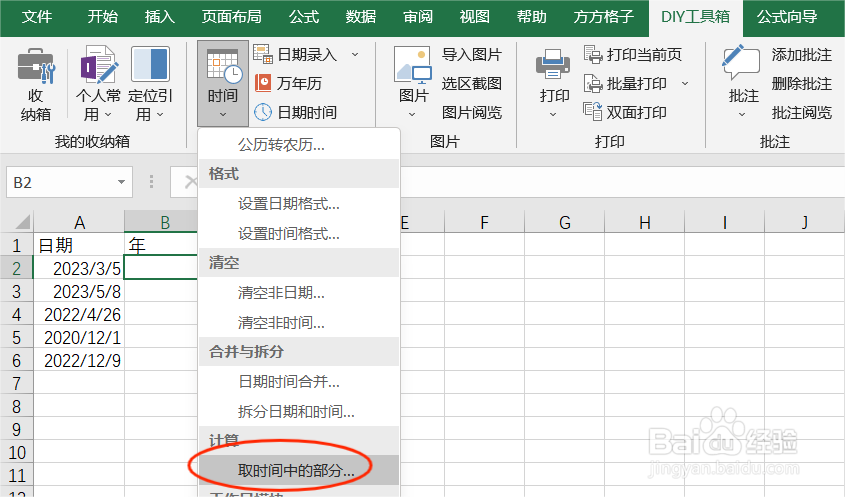Choose 取时间中的部分... menu item

click(x=299, y=470)
